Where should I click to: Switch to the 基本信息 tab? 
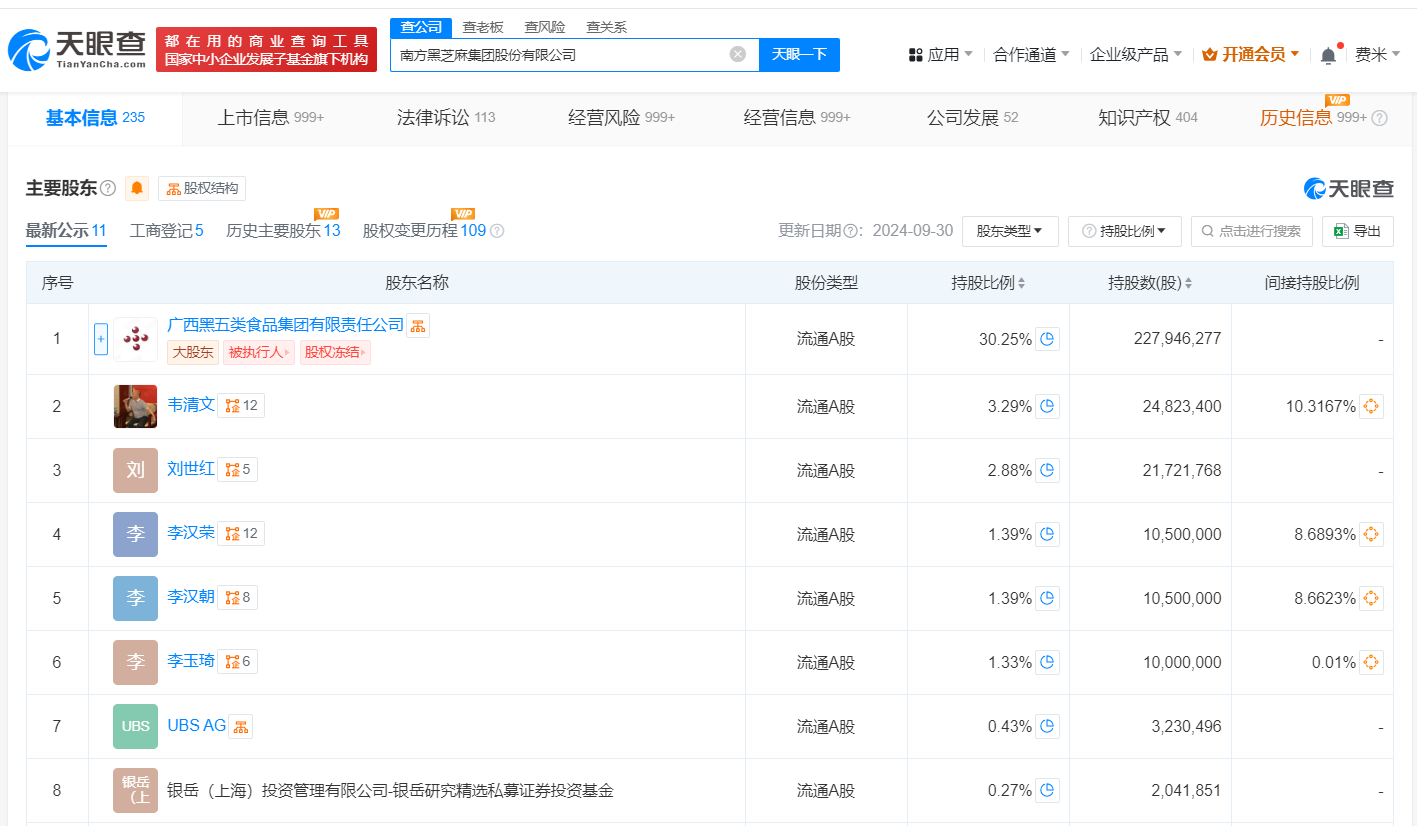click(x=95, y=118)
